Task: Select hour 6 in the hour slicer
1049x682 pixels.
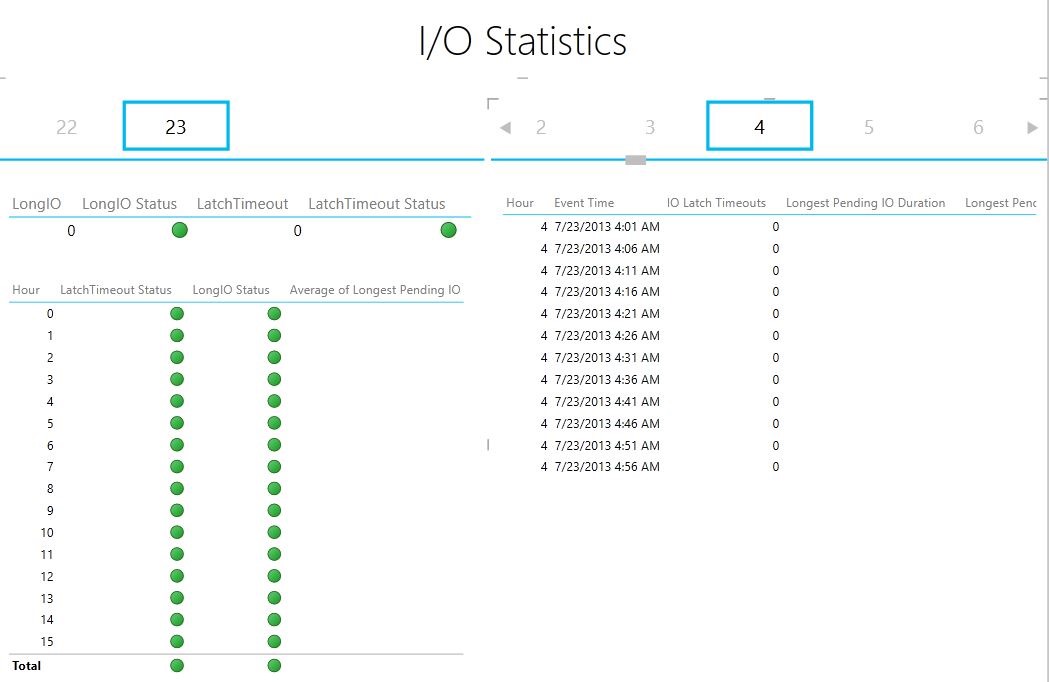Action: point(978,127)
